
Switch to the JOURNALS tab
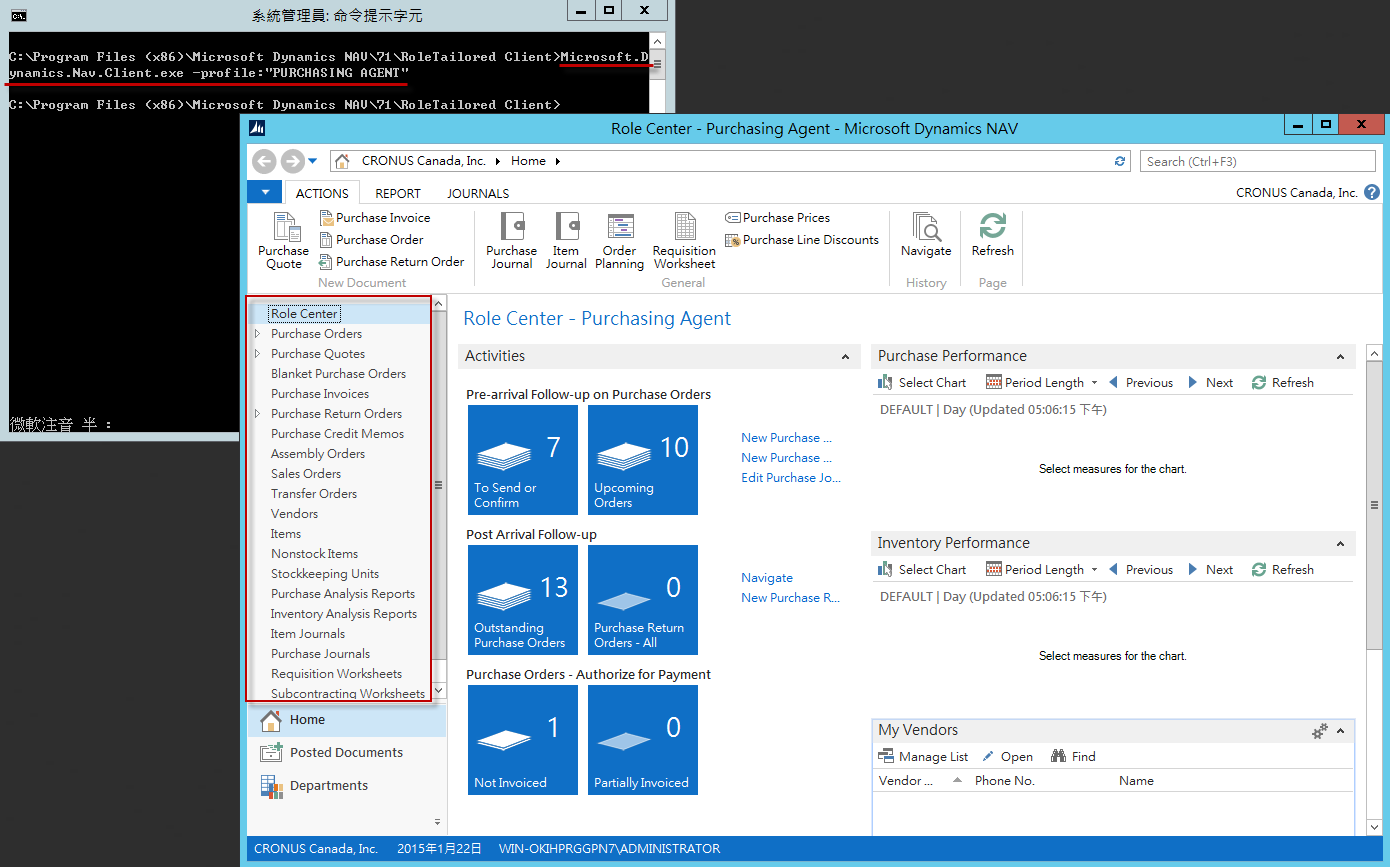(478, 193)
